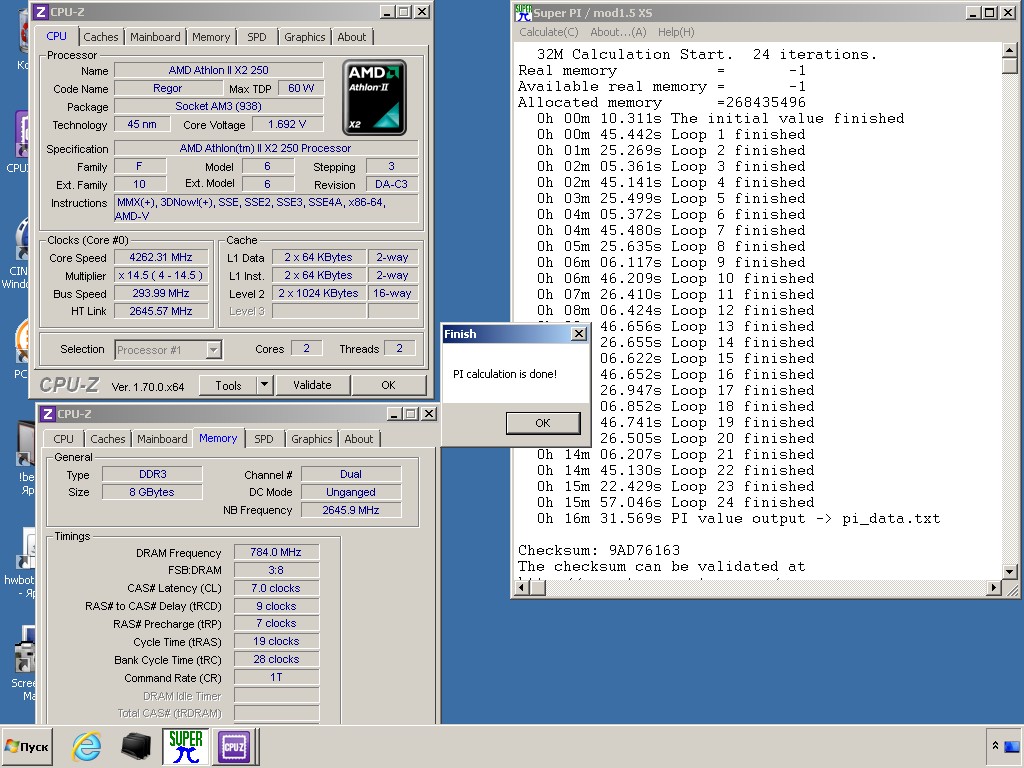
Task: Open About tab in upper CPU-Z window
Action: [x=351, y=37]
